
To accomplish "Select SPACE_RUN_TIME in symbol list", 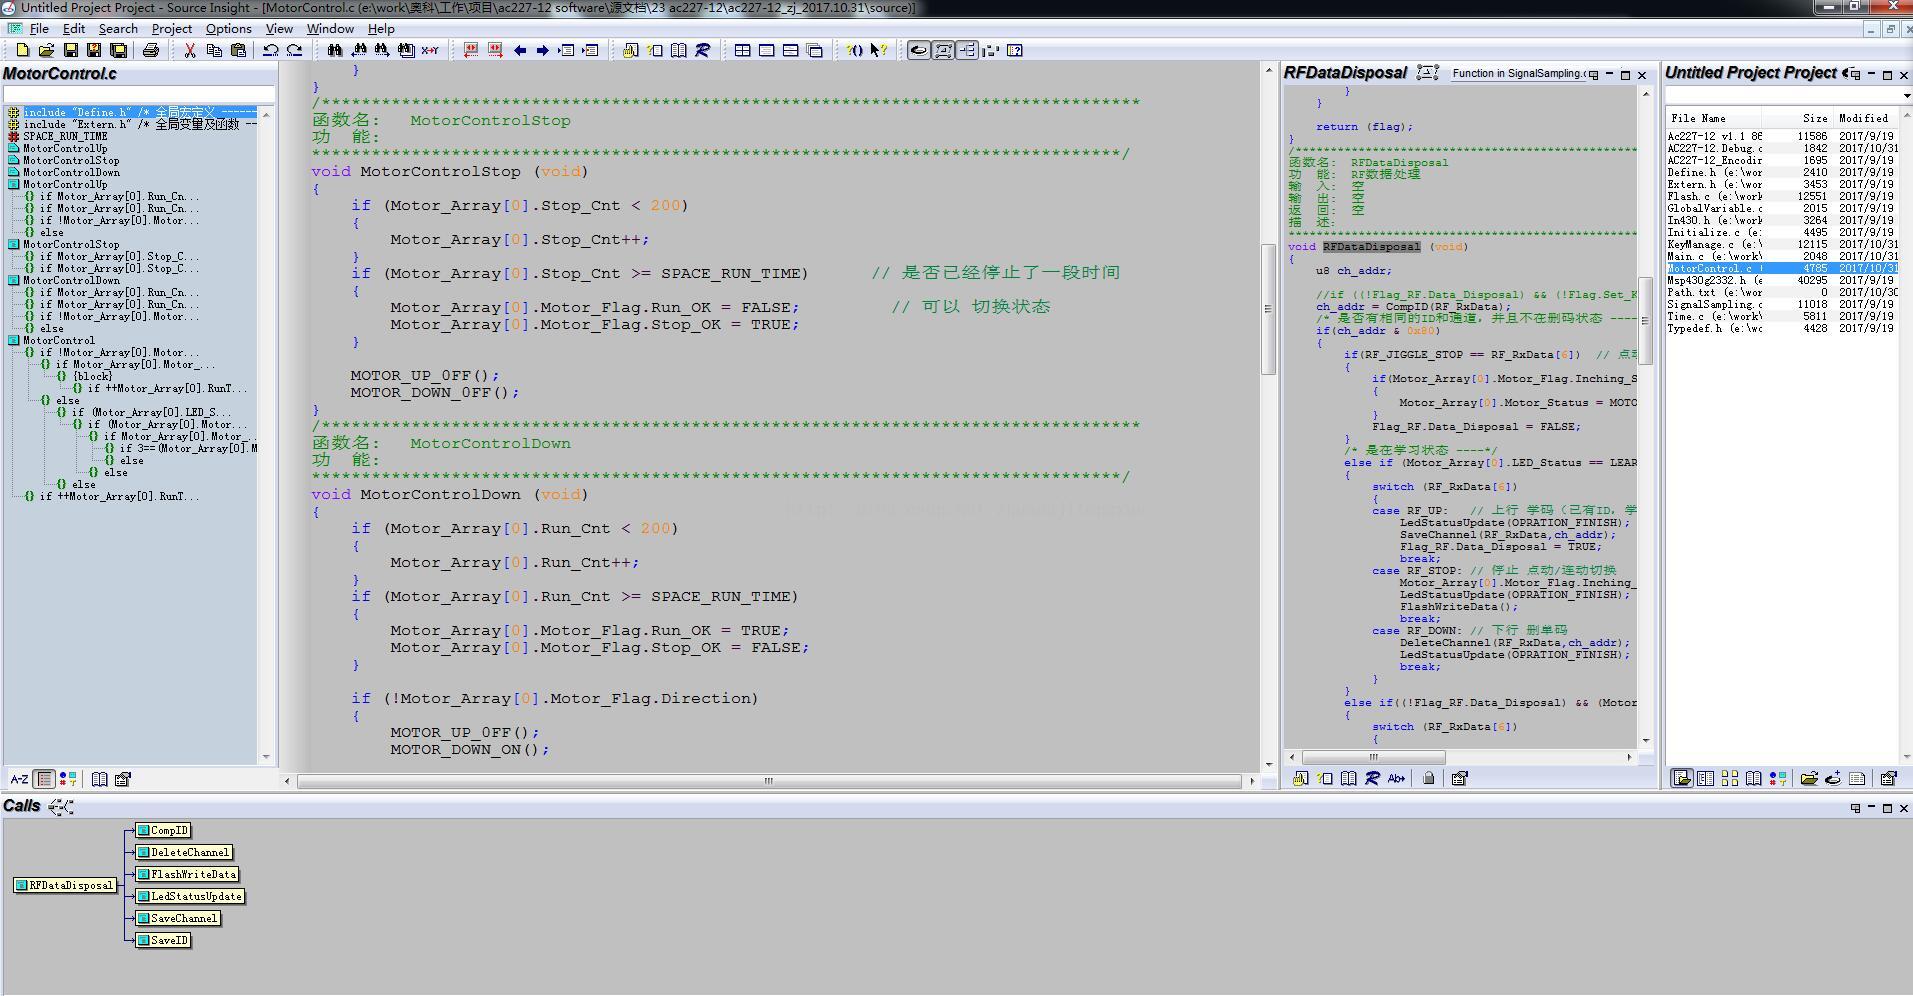I will pyautogui.click(x=65, y=136).
